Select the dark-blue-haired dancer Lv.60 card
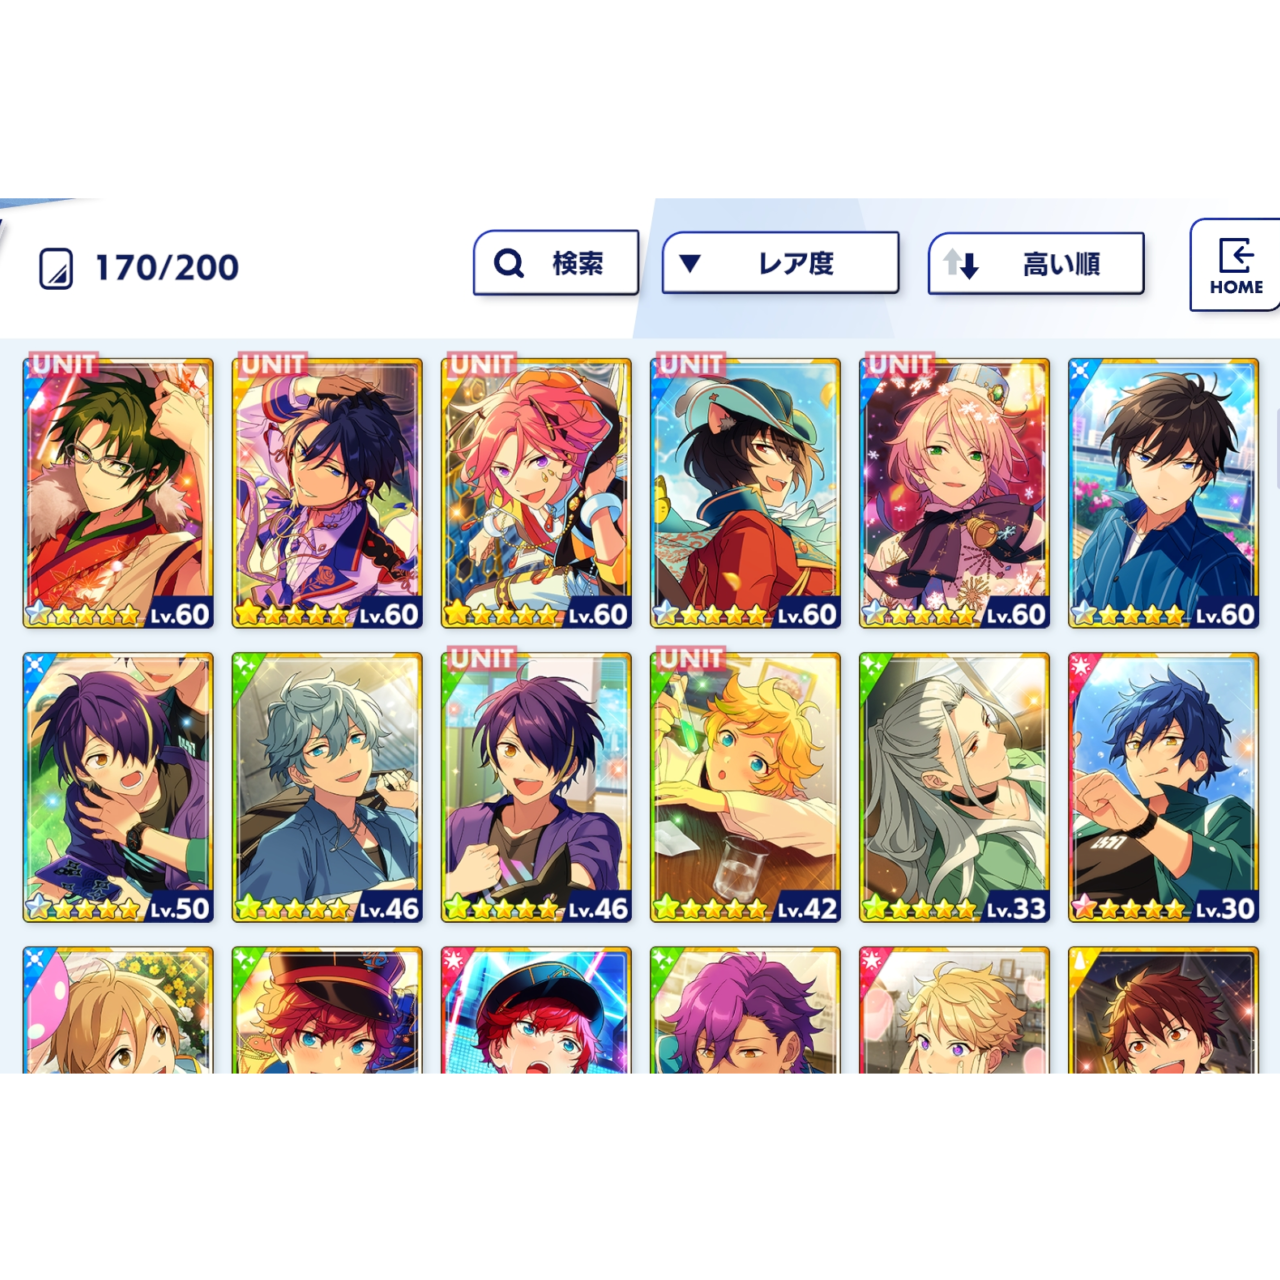 [x=327, y=493]
